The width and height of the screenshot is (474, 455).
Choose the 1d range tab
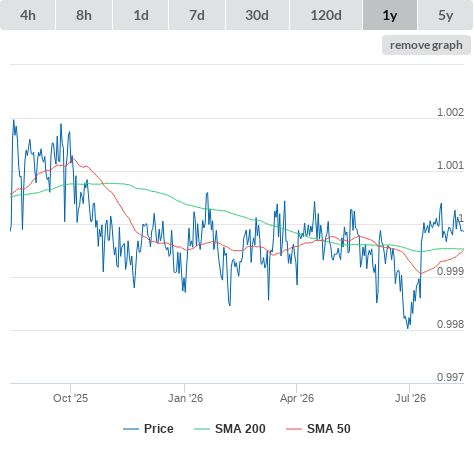point(141,15)
